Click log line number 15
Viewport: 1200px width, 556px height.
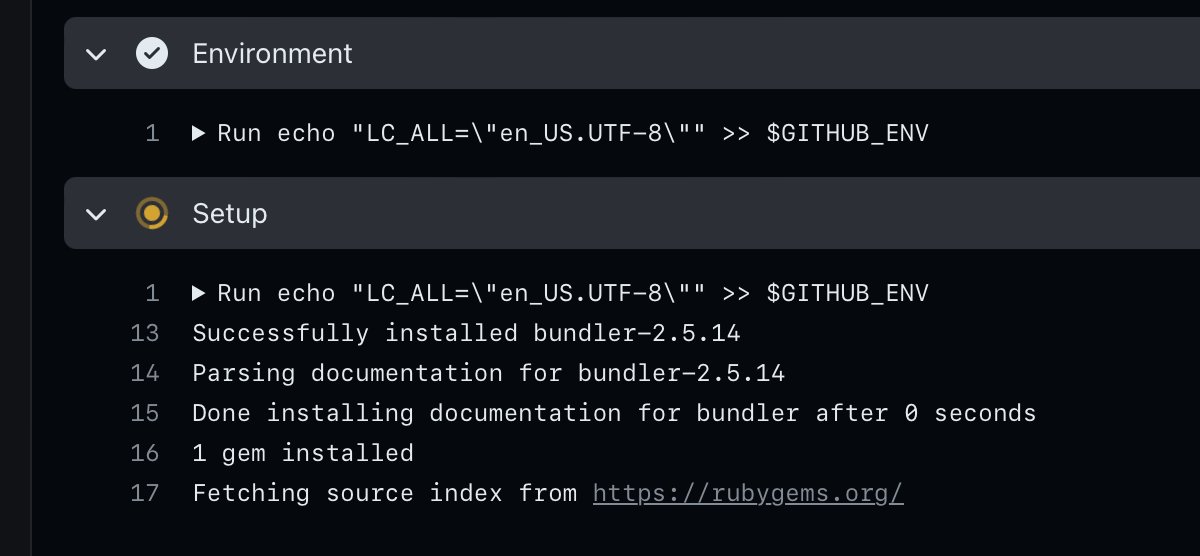(x=145, y=413)
